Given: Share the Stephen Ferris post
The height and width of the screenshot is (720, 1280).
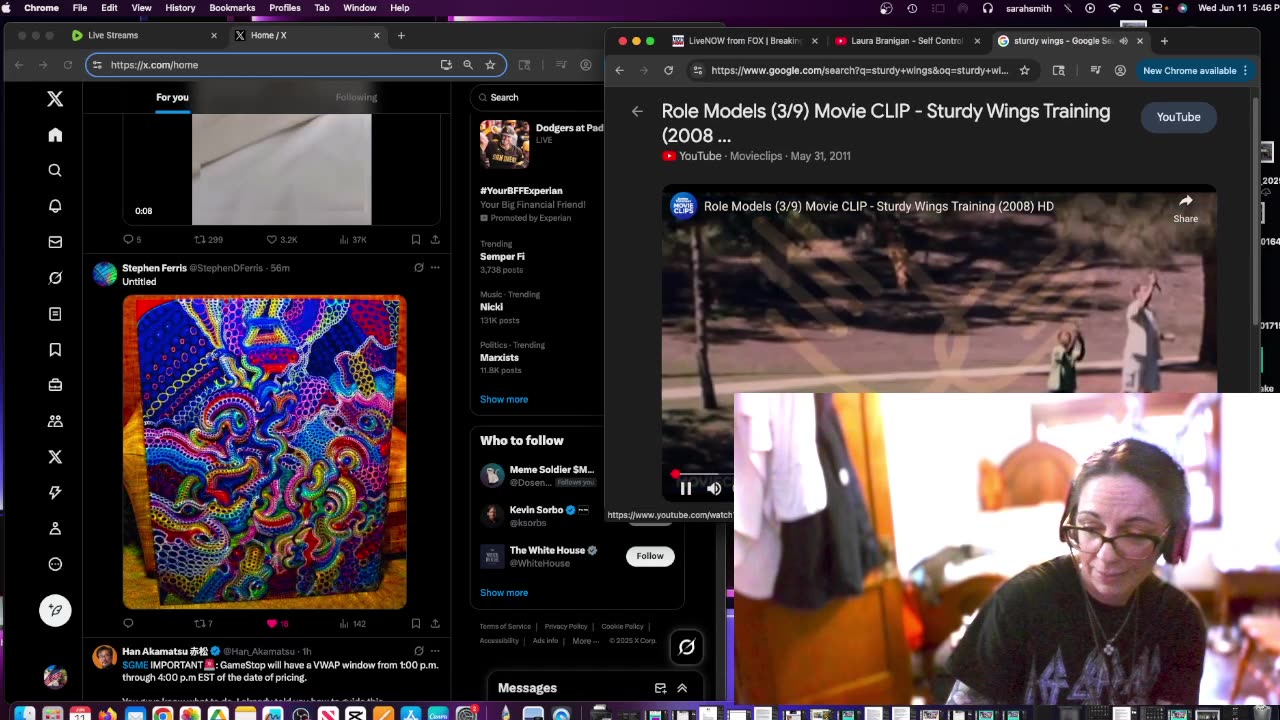Looking at the screenshot, I should coord(435,623).
